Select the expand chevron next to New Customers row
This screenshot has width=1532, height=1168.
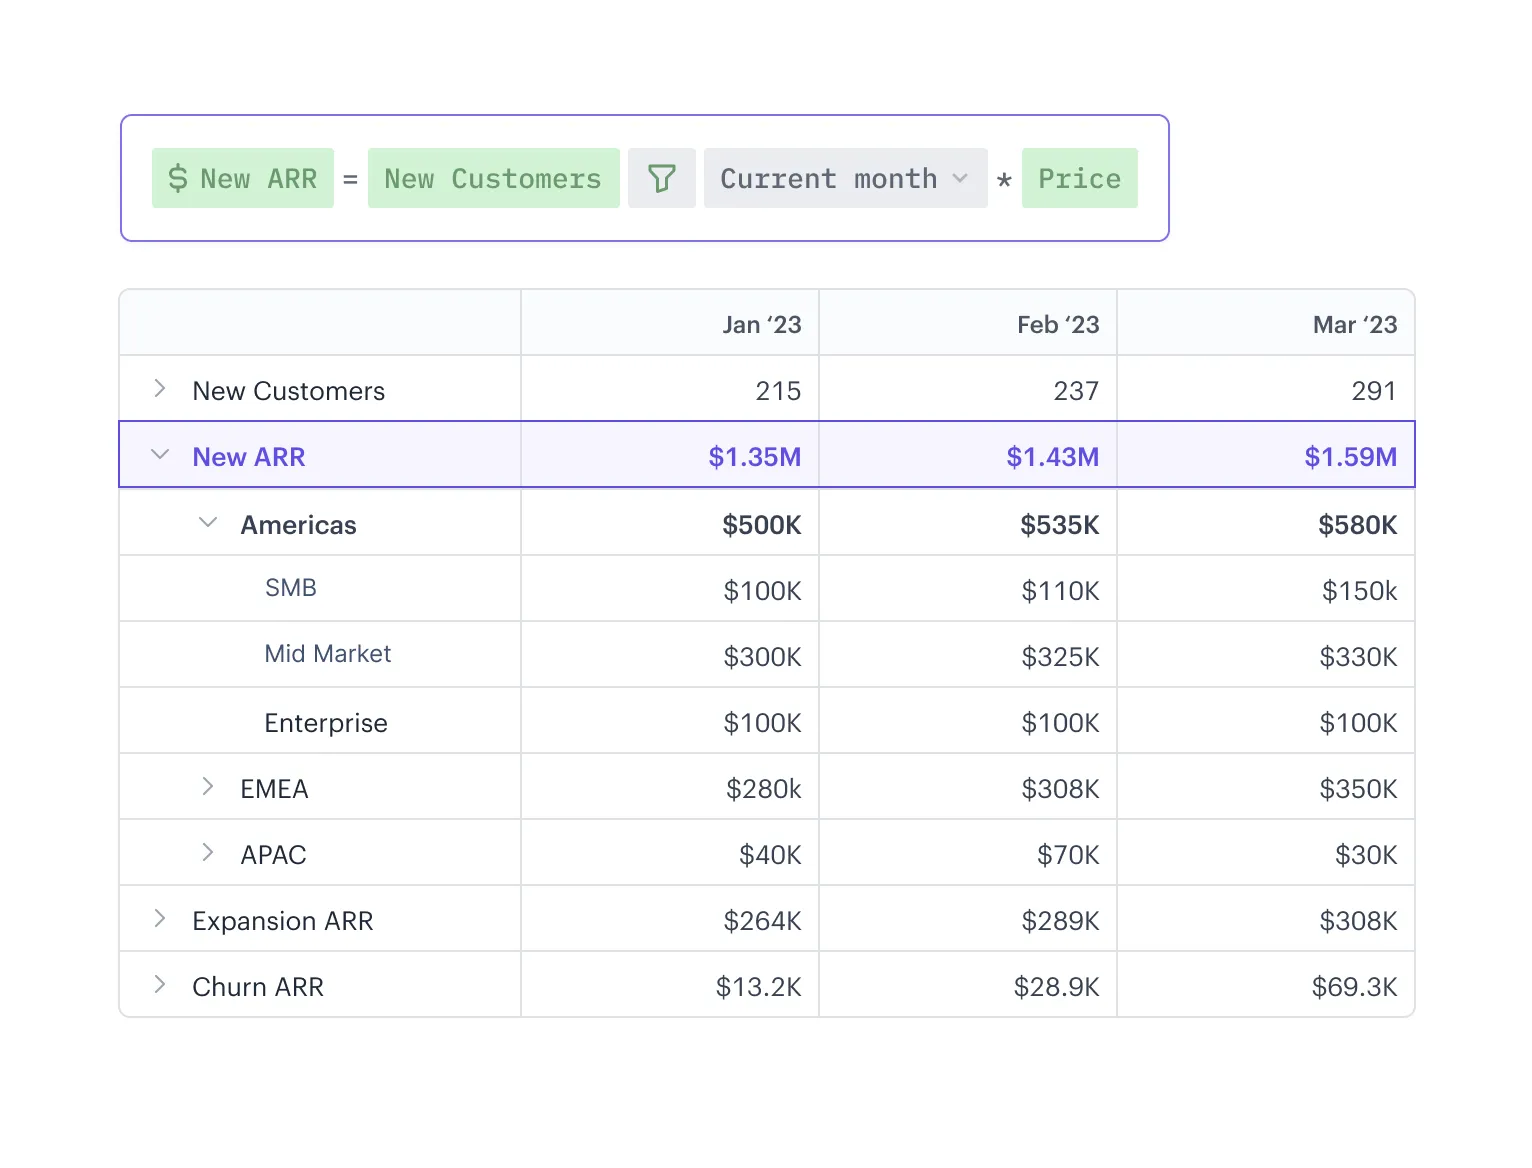(159, 389)
